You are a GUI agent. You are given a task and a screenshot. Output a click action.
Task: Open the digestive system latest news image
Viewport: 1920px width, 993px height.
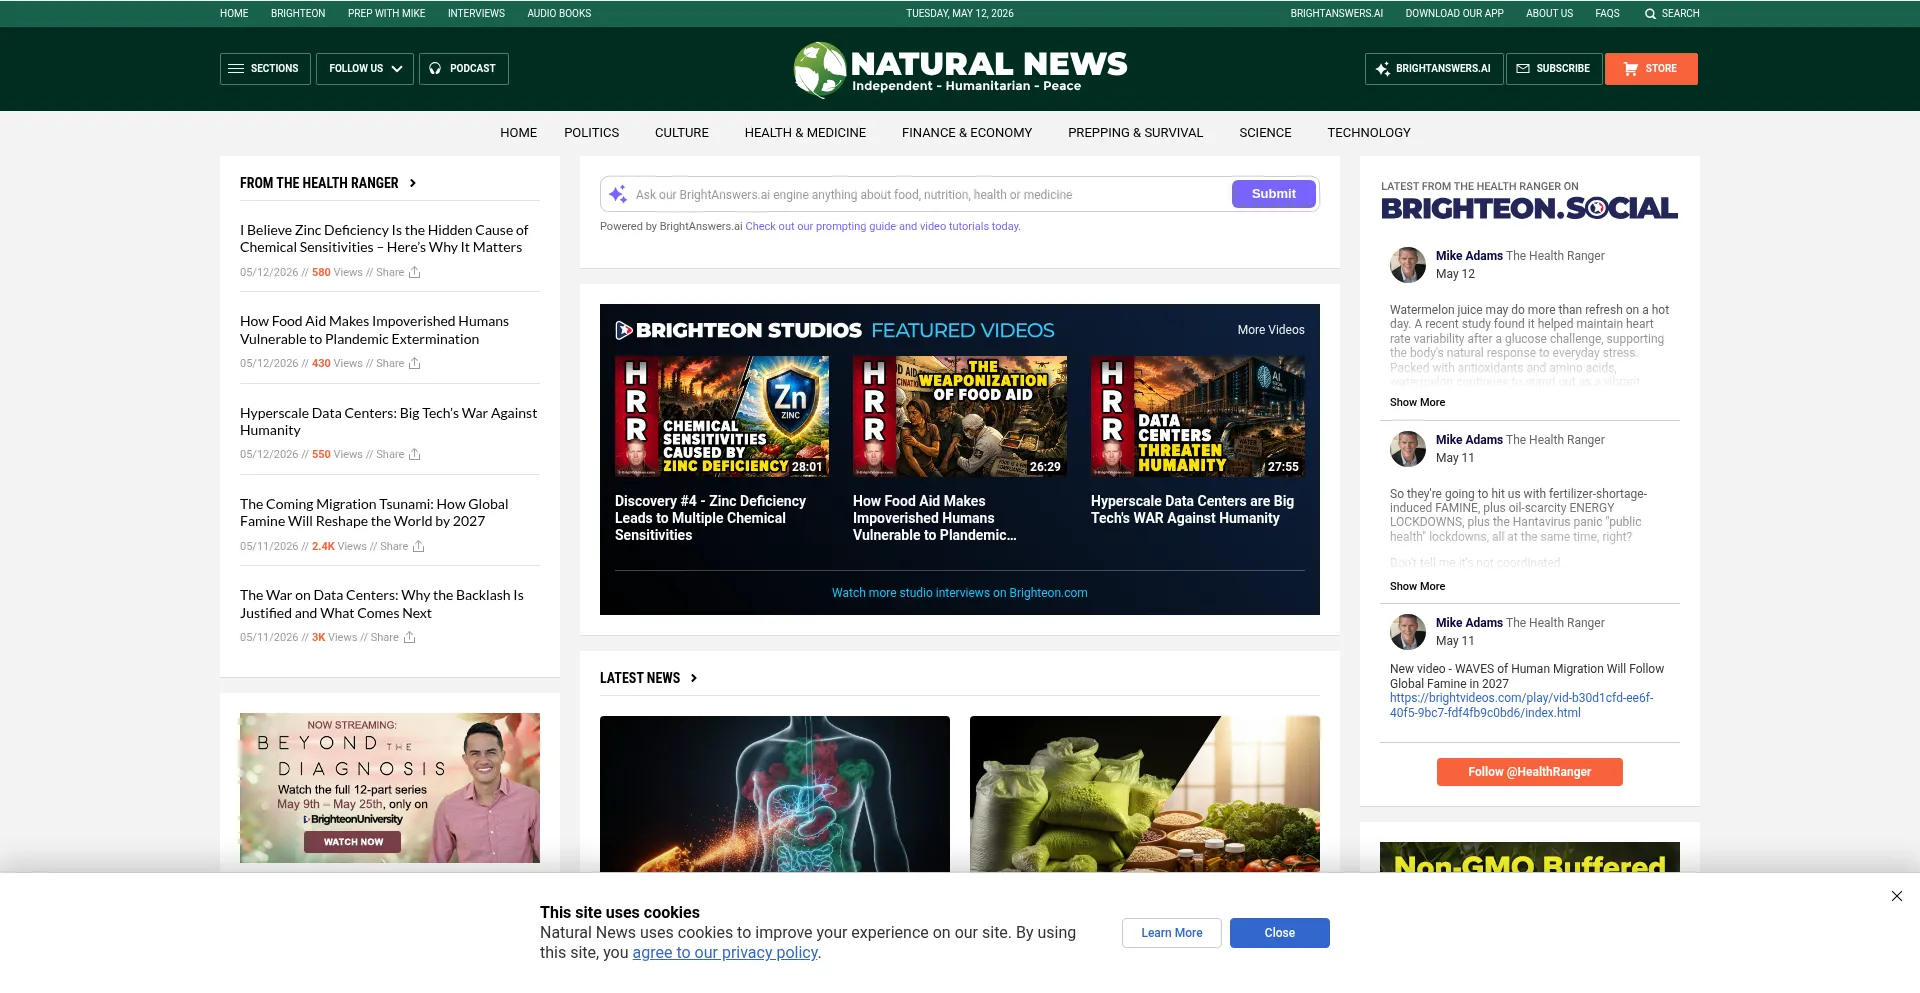775,794
